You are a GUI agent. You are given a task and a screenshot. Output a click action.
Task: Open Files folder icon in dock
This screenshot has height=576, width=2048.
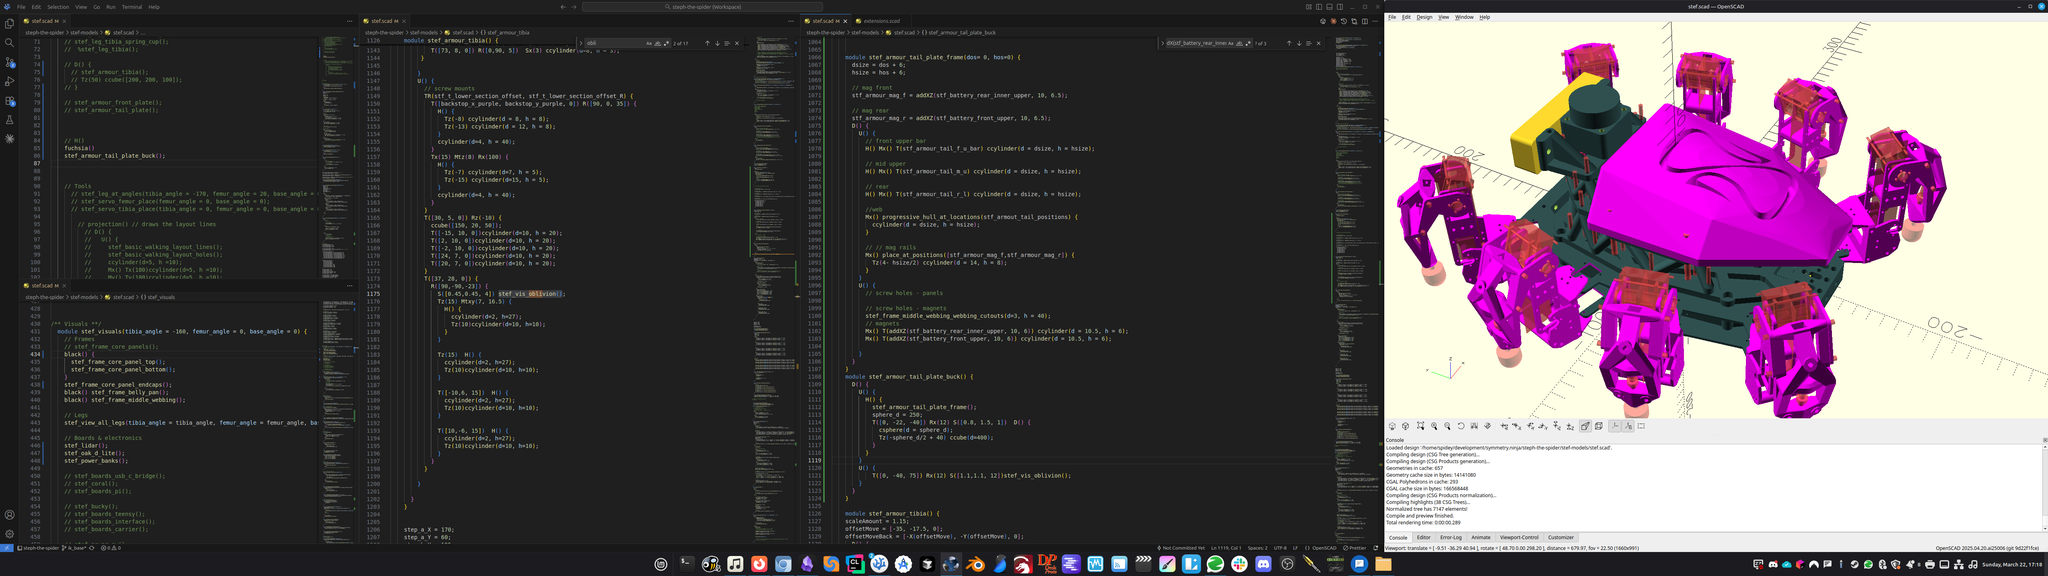1383,564
